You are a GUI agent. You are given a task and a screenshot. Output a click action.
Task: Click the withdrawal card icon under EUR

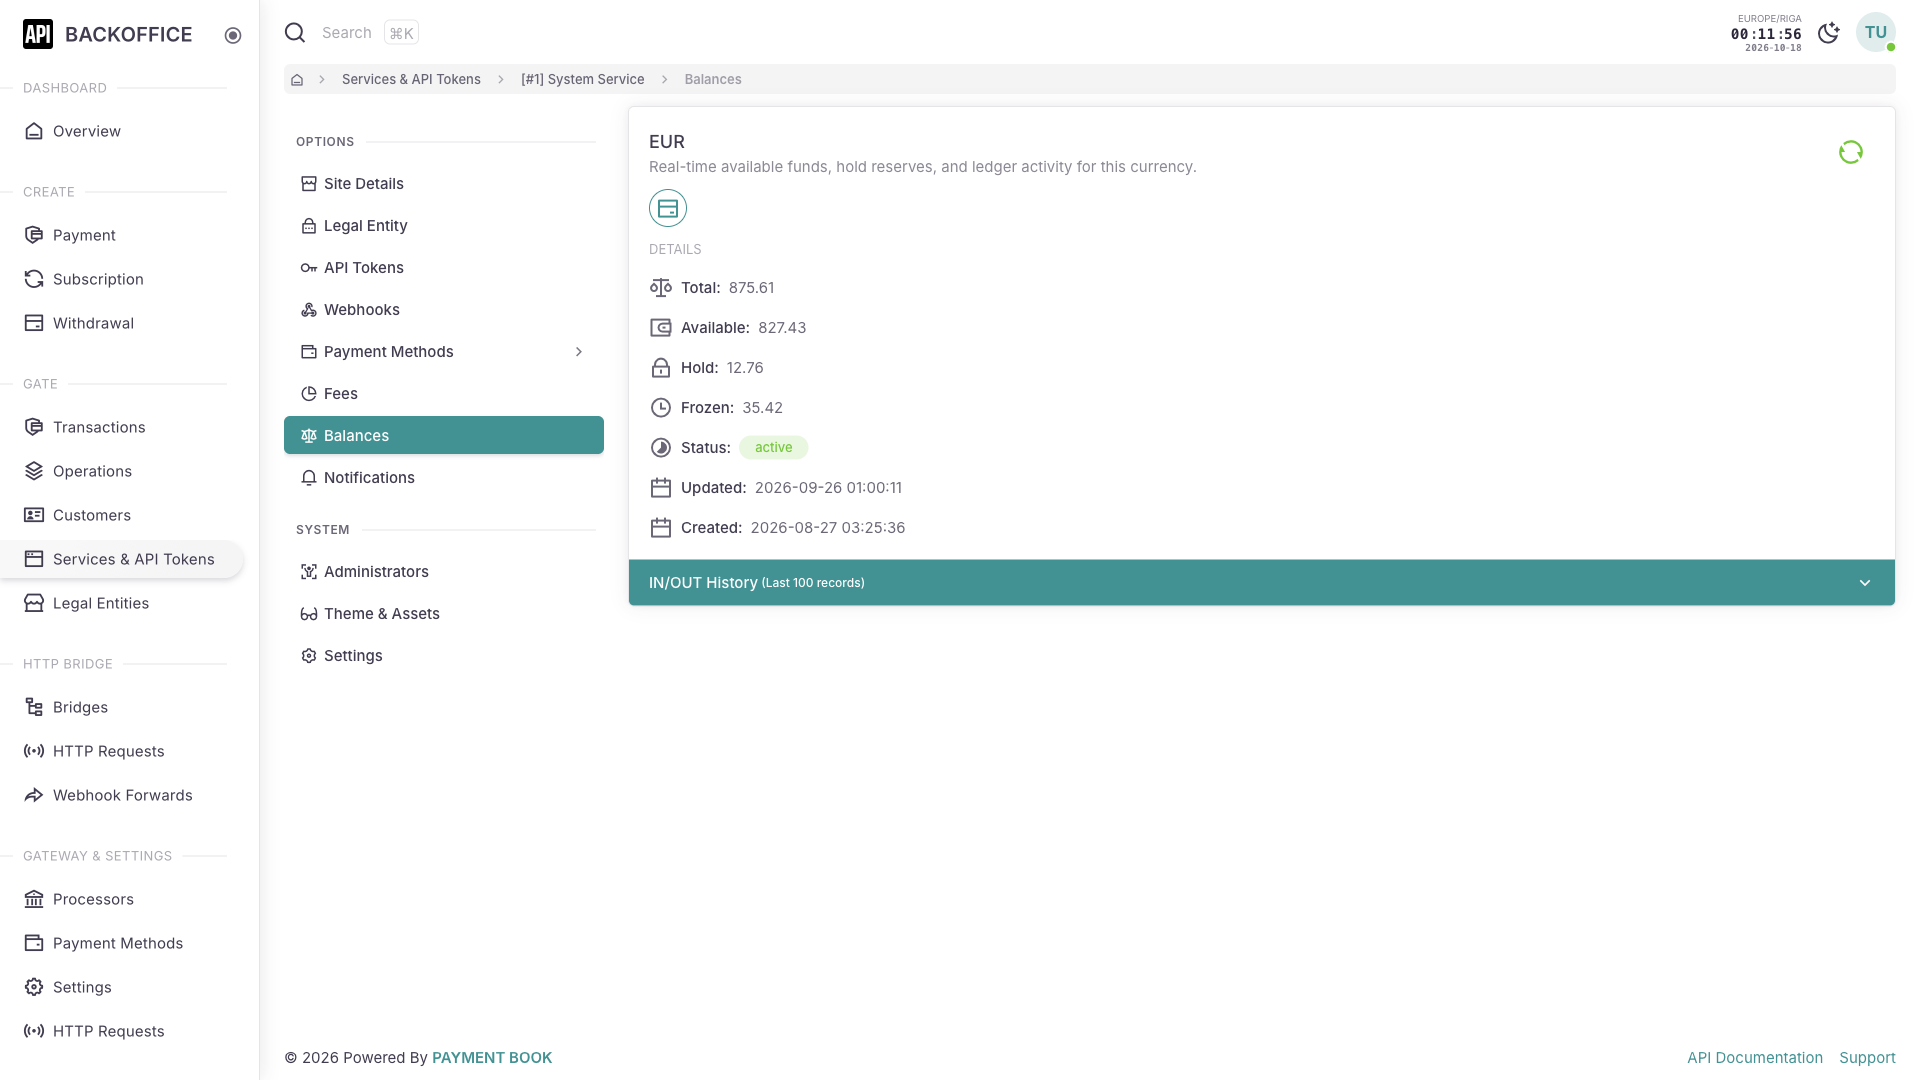tap(668, 208)
